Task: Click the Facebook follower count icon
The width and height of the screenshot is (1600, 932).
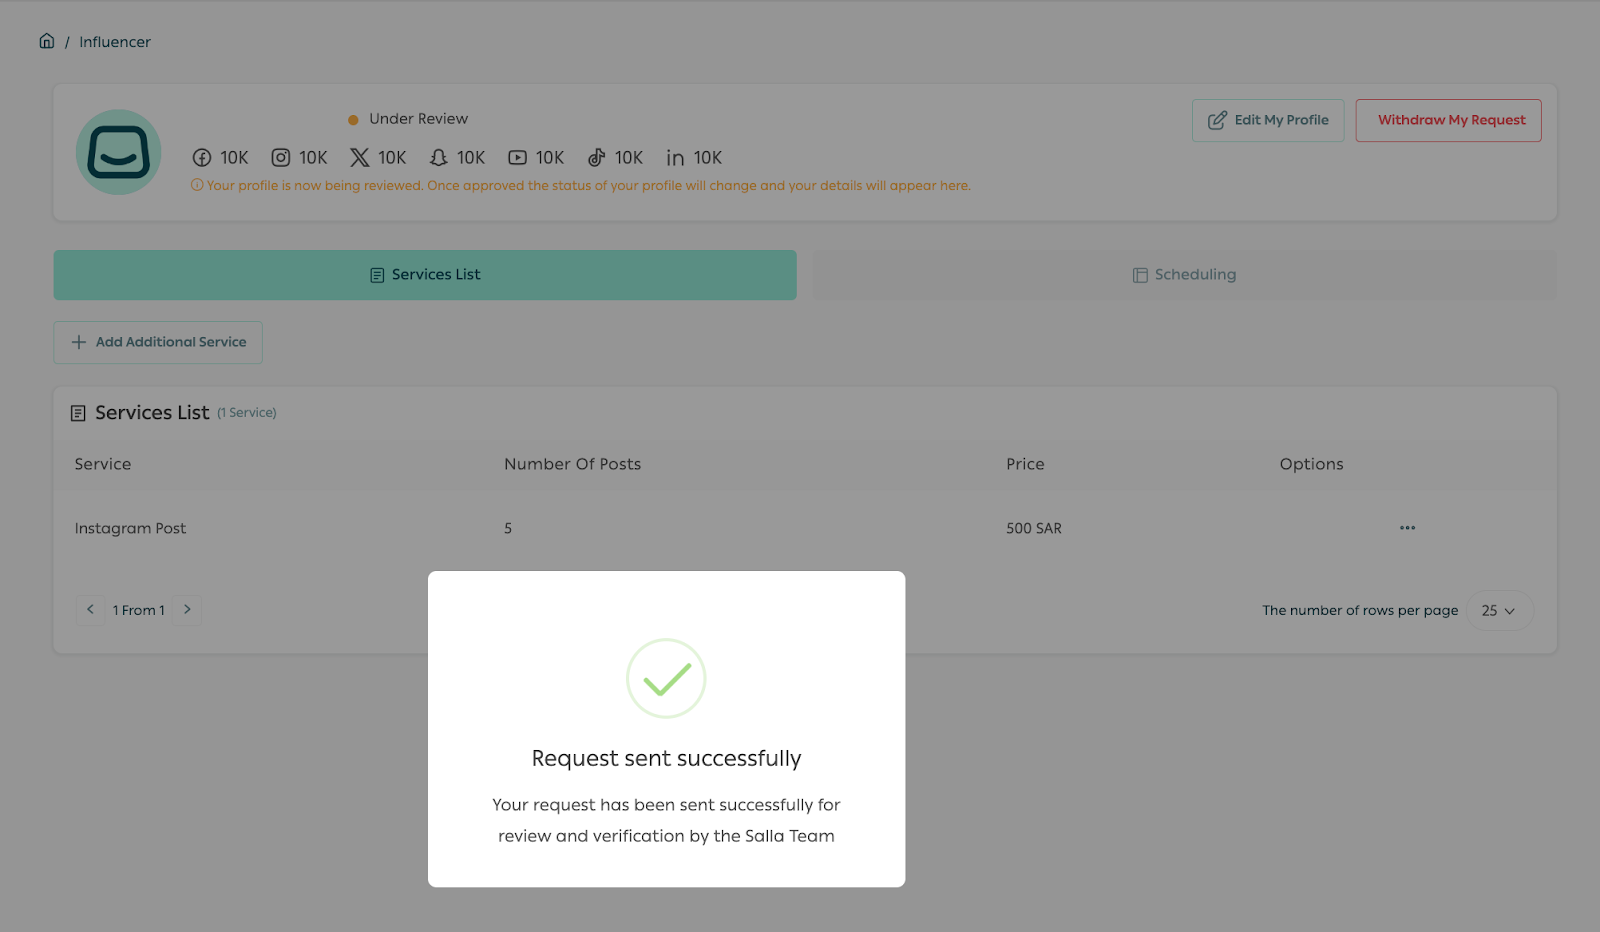Action: tap(202, 158)
